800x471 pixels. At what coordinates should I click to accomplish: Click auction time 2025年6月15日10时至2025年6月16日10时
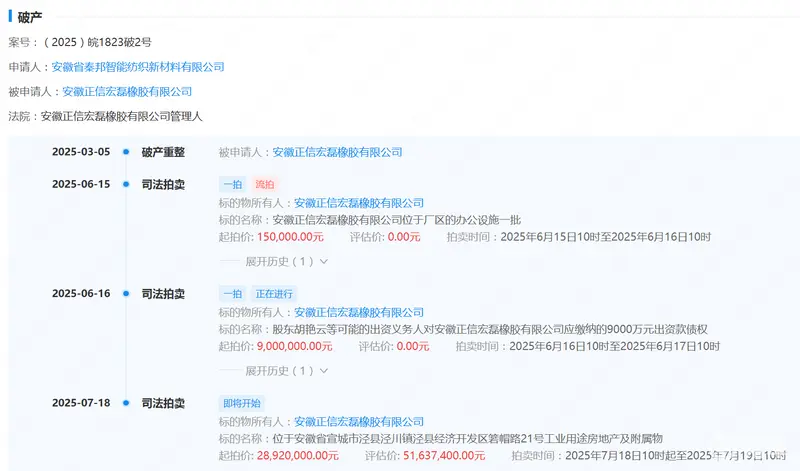606,237
